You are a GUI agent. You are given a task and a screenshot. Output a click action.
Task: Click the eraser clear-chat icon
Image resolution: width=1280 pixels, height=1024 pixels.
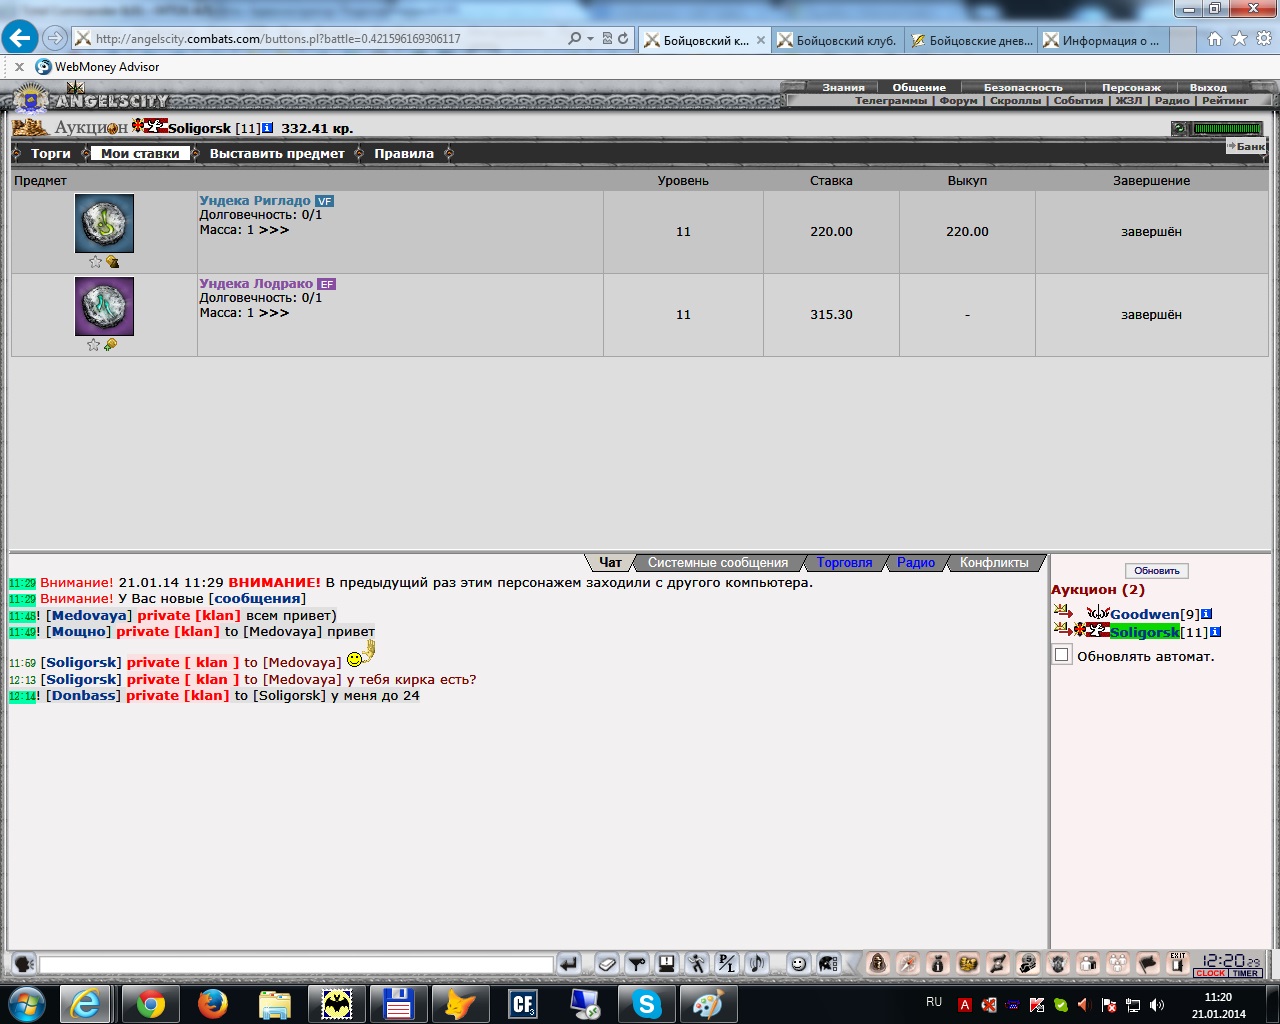(607, 964)
